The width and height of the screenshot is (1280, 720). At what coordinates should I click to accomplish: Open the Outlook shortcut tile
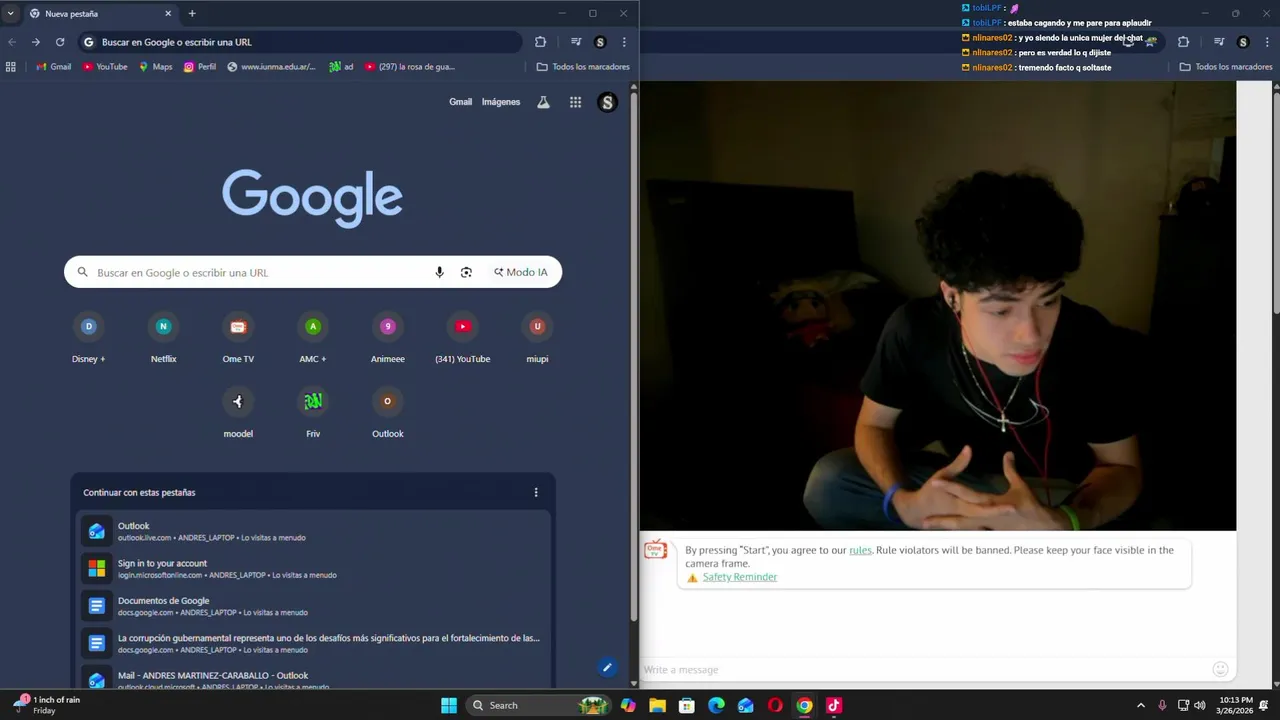pyautogui.click(x=388, y=413)
